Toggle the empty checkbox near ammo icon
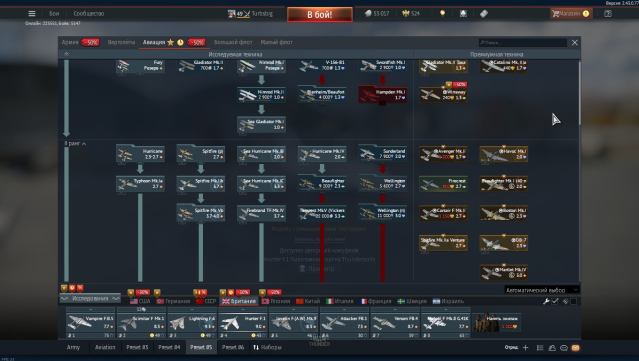Screen dimensions: 639x361 (574, 301)
